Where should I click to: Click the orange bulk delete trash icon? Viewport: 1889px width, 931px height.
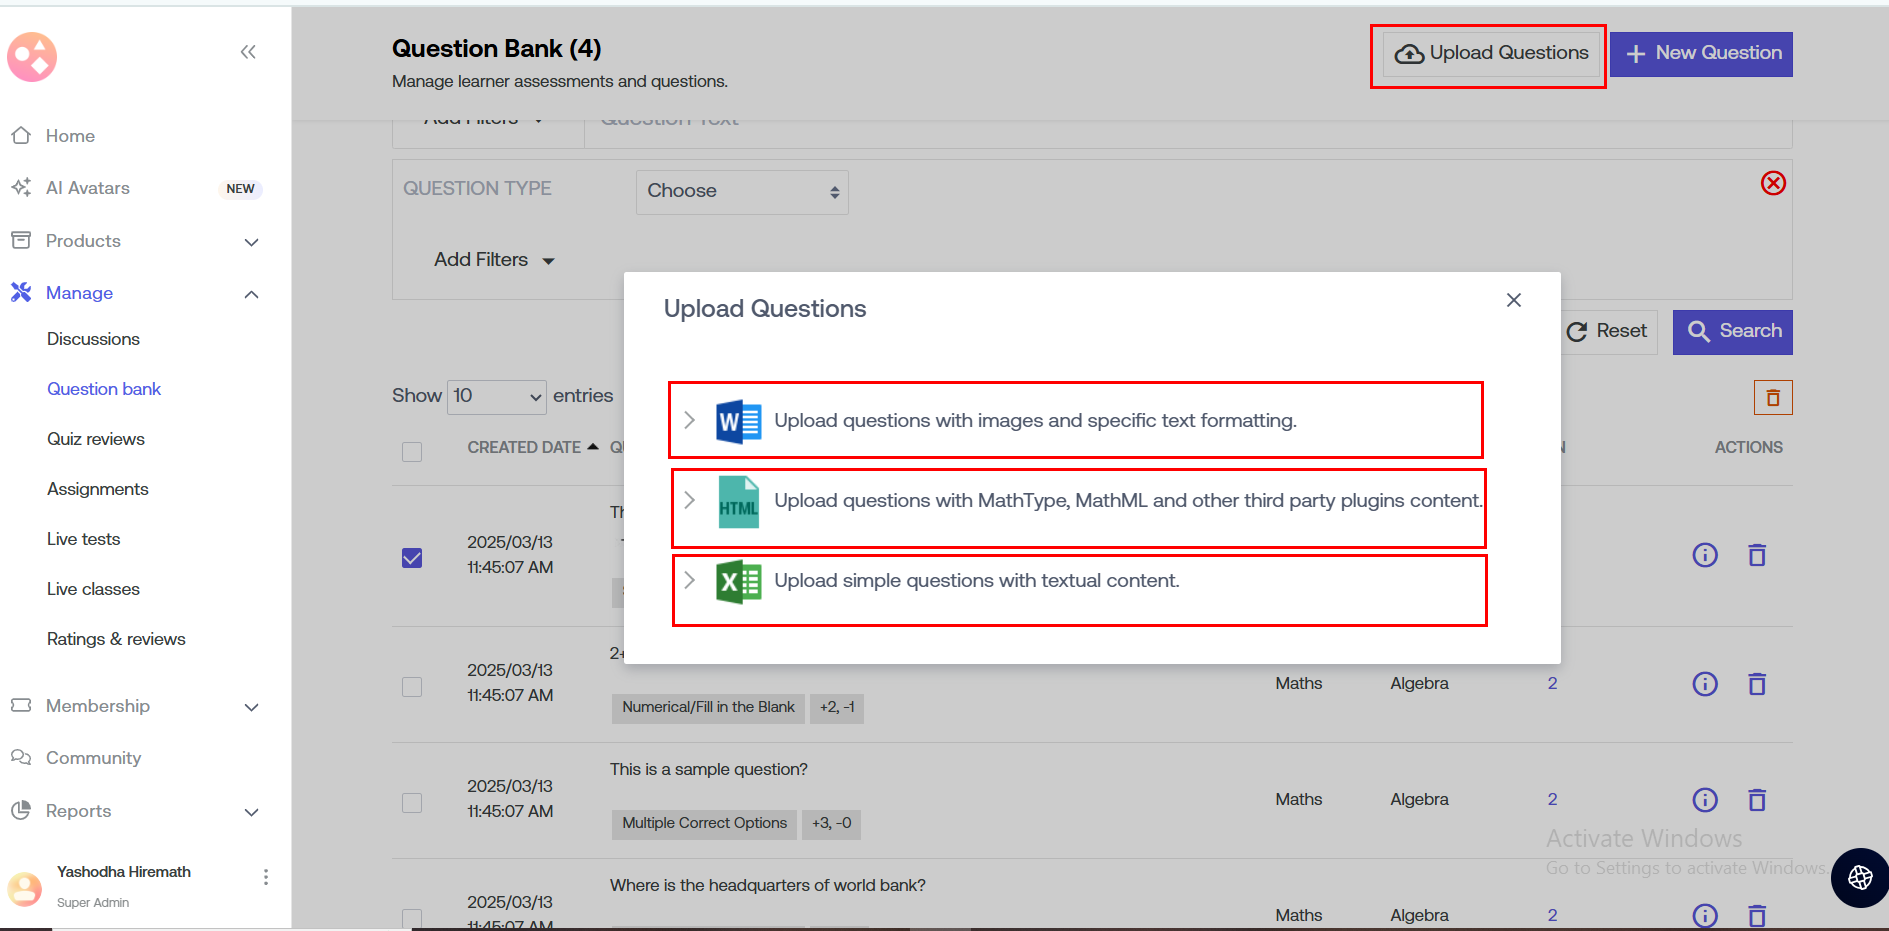[1772, 398]
